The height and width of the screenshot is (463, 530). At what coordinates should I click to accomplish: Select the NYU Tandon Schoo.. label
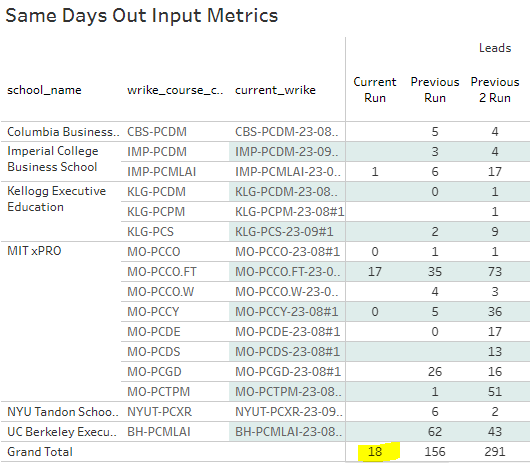click(63, 412)
